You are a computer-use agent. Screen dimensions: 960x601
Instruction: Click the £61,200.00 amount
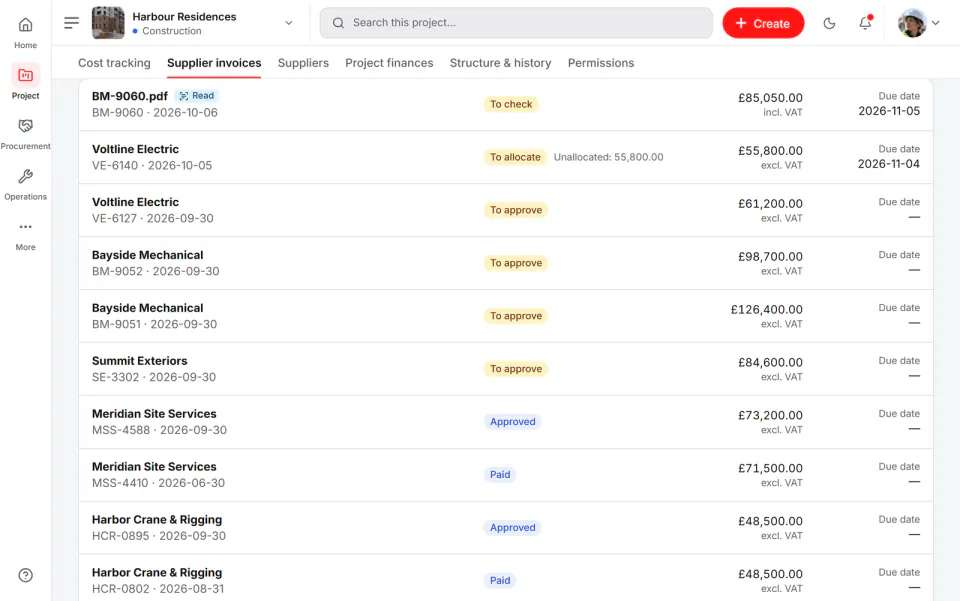(770, 204)
